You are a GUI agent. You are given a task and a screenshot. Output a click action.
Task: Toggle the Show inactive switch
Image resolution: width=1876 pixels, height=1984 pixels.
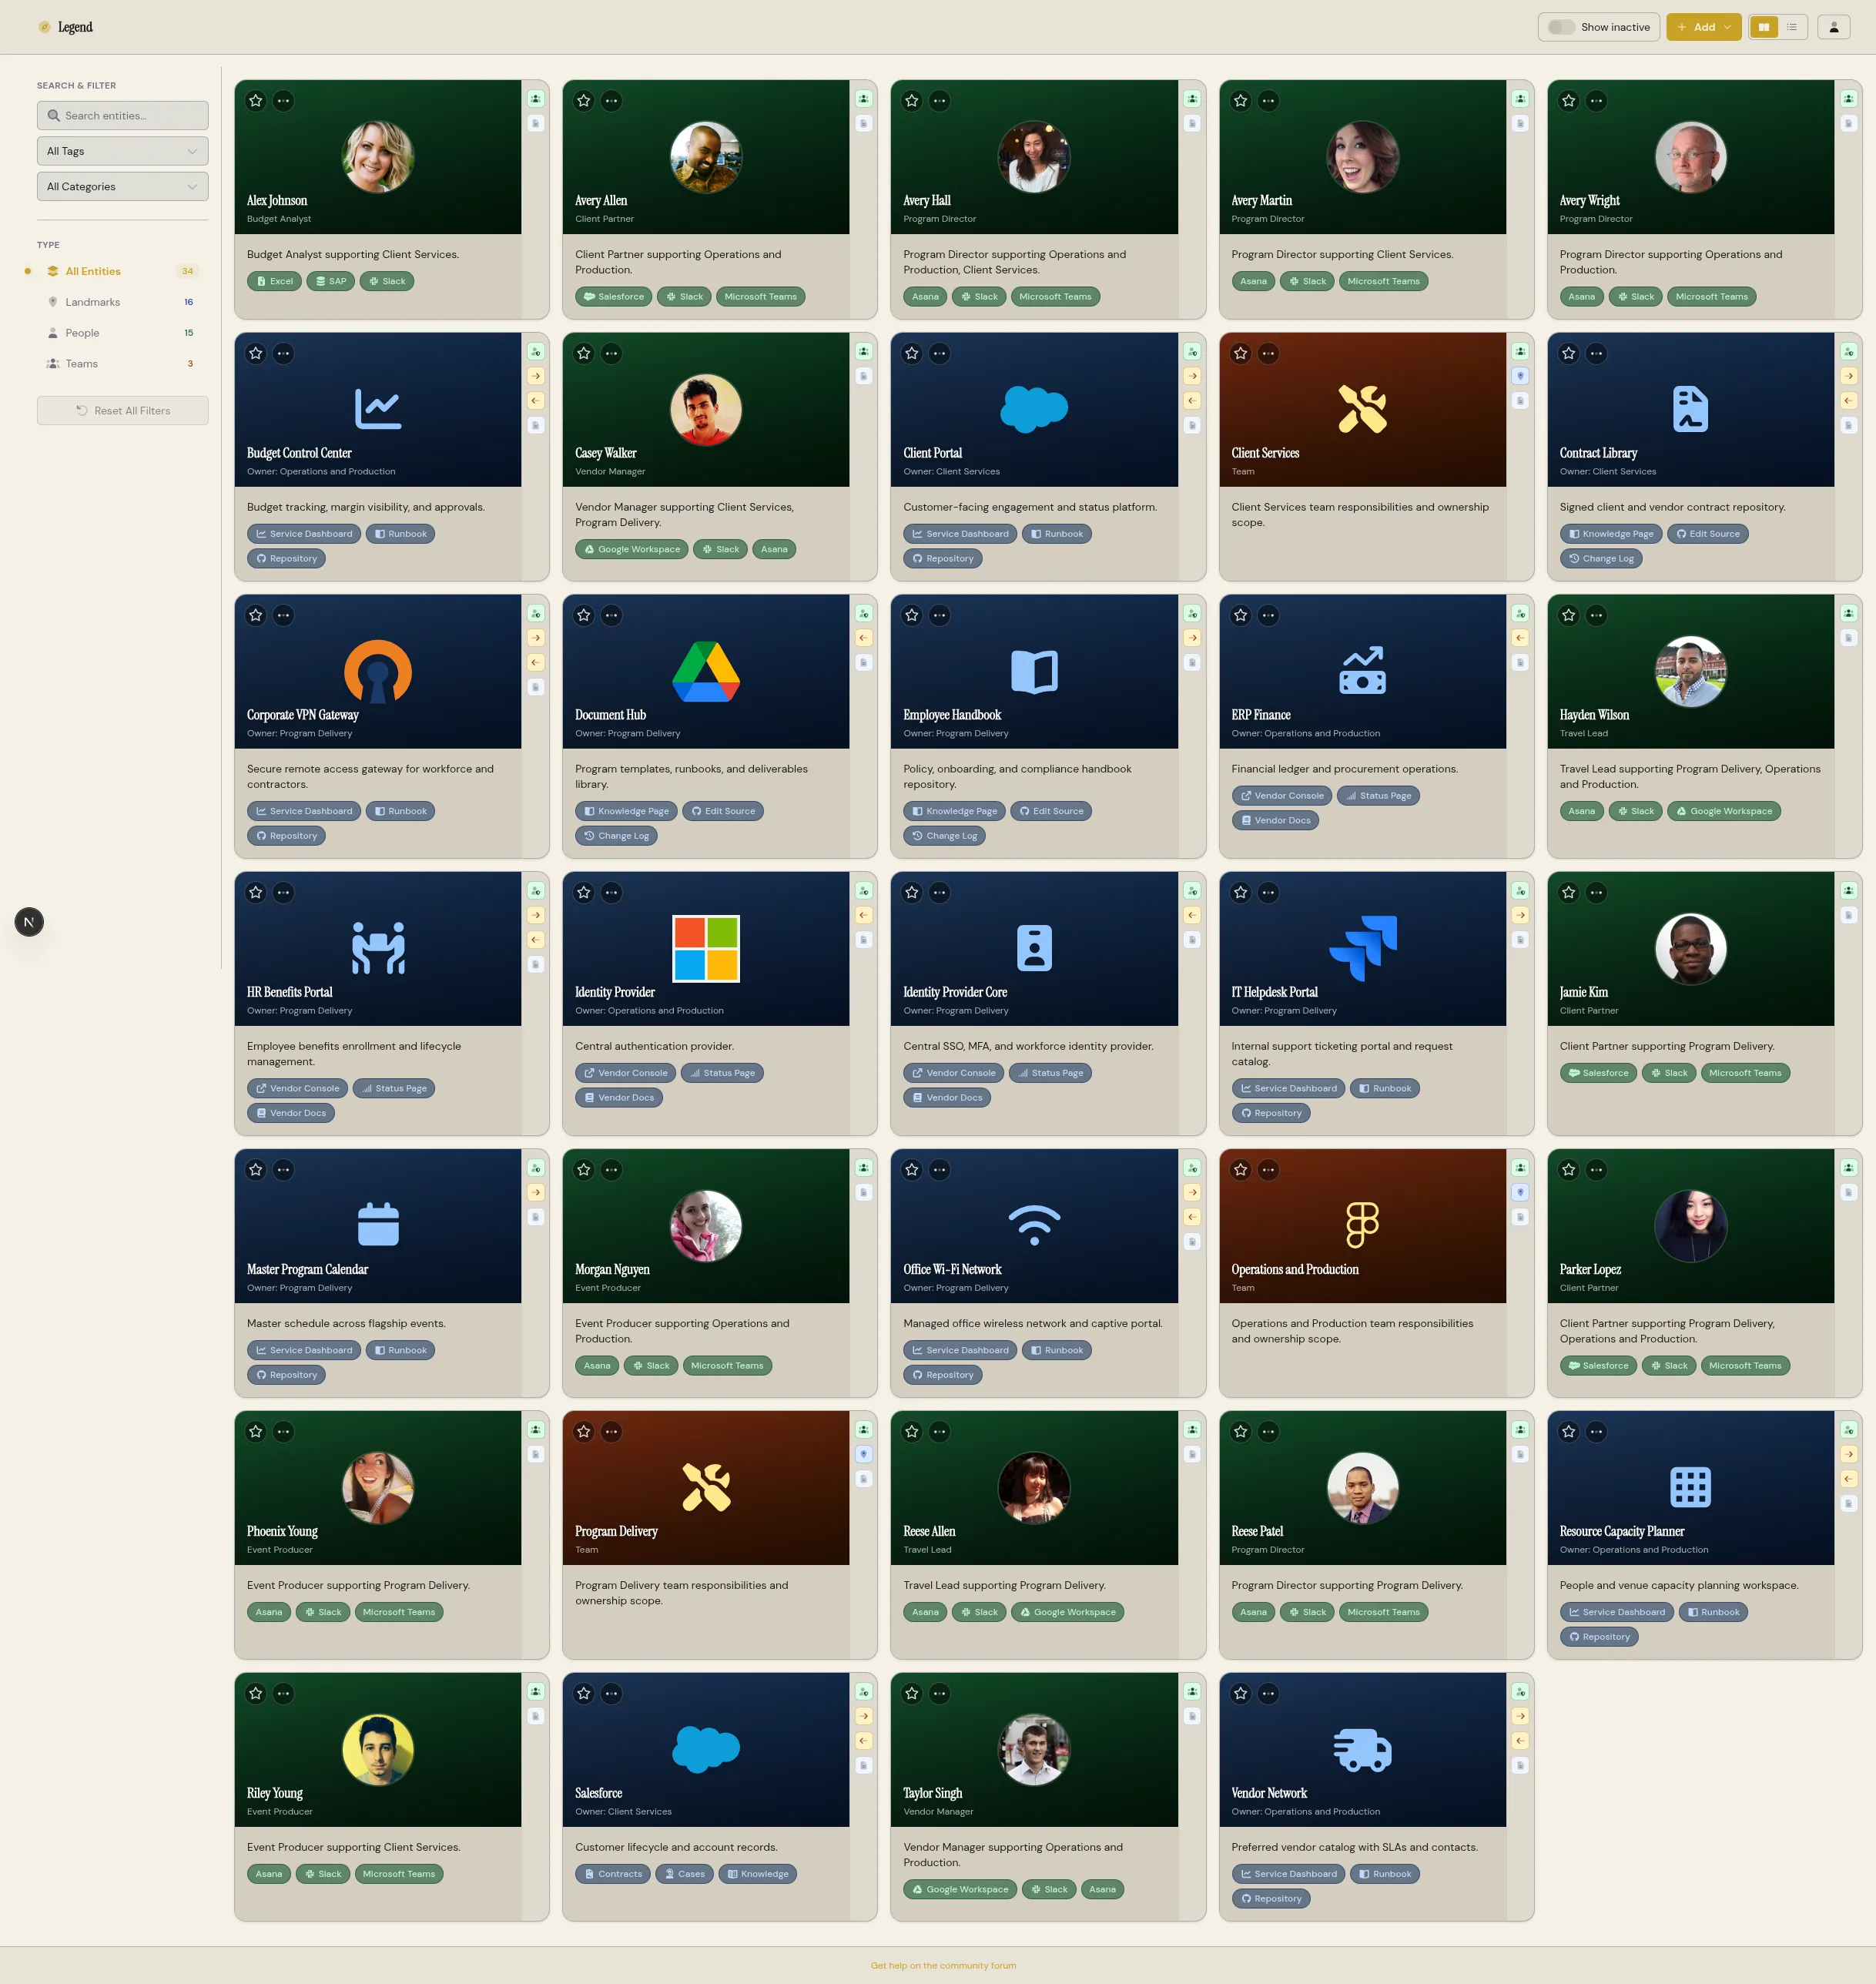pos(1561,27)
